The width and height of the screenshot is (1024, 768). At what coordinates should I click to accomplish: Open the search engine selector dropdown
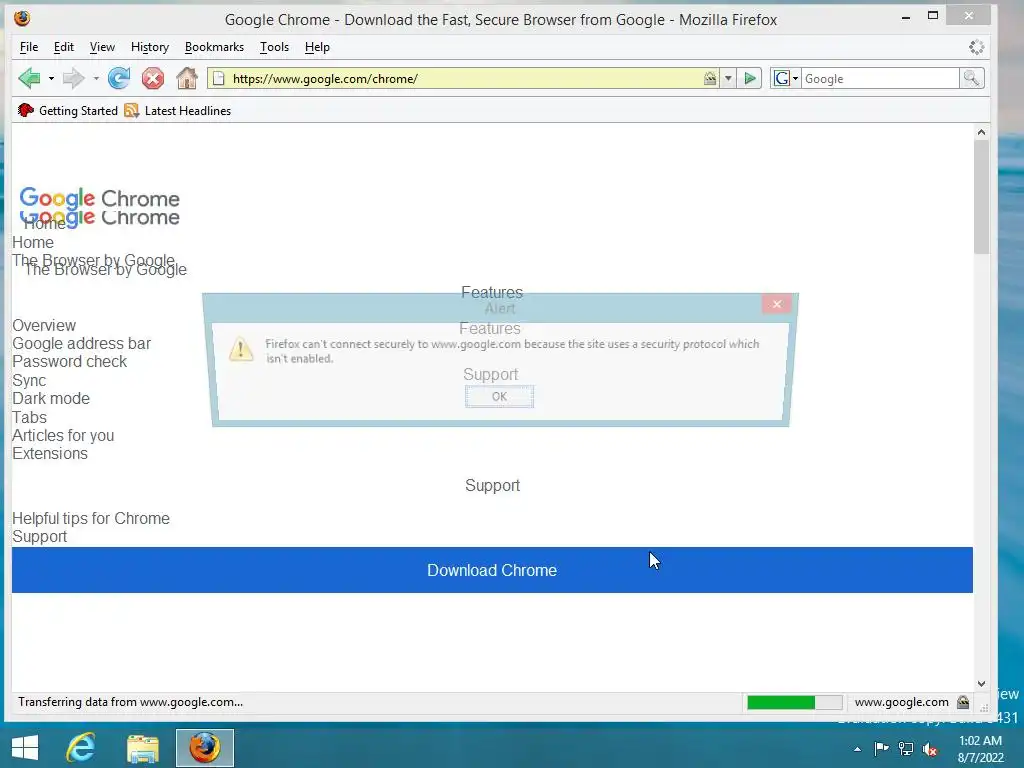(x=786, y=78)
